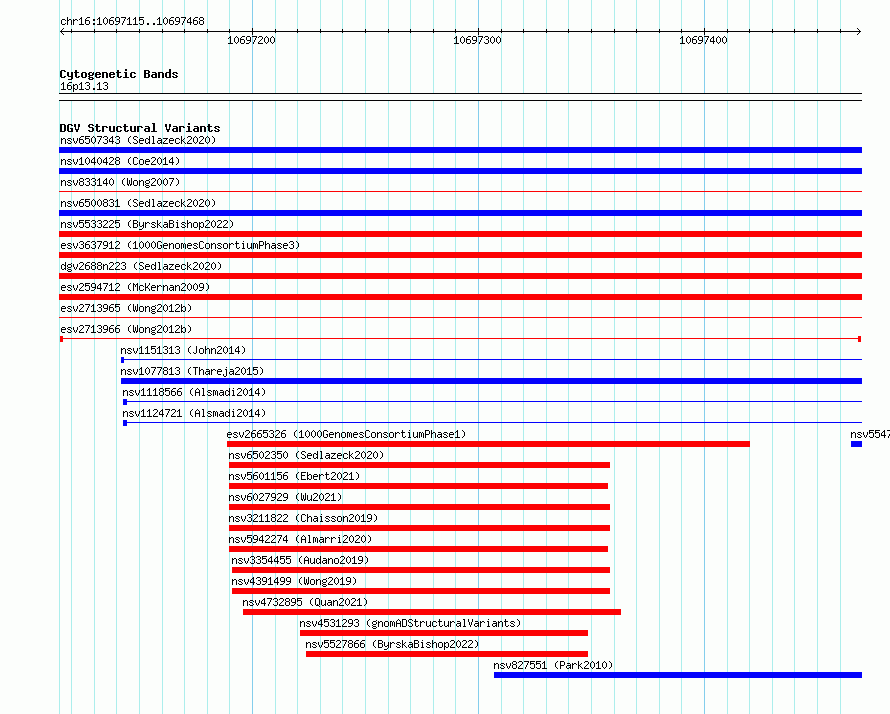Screen dimensions: 890x714
Task: Select the red bar under nsv3354455 (Audano2019)
Action: coord(421,570)
